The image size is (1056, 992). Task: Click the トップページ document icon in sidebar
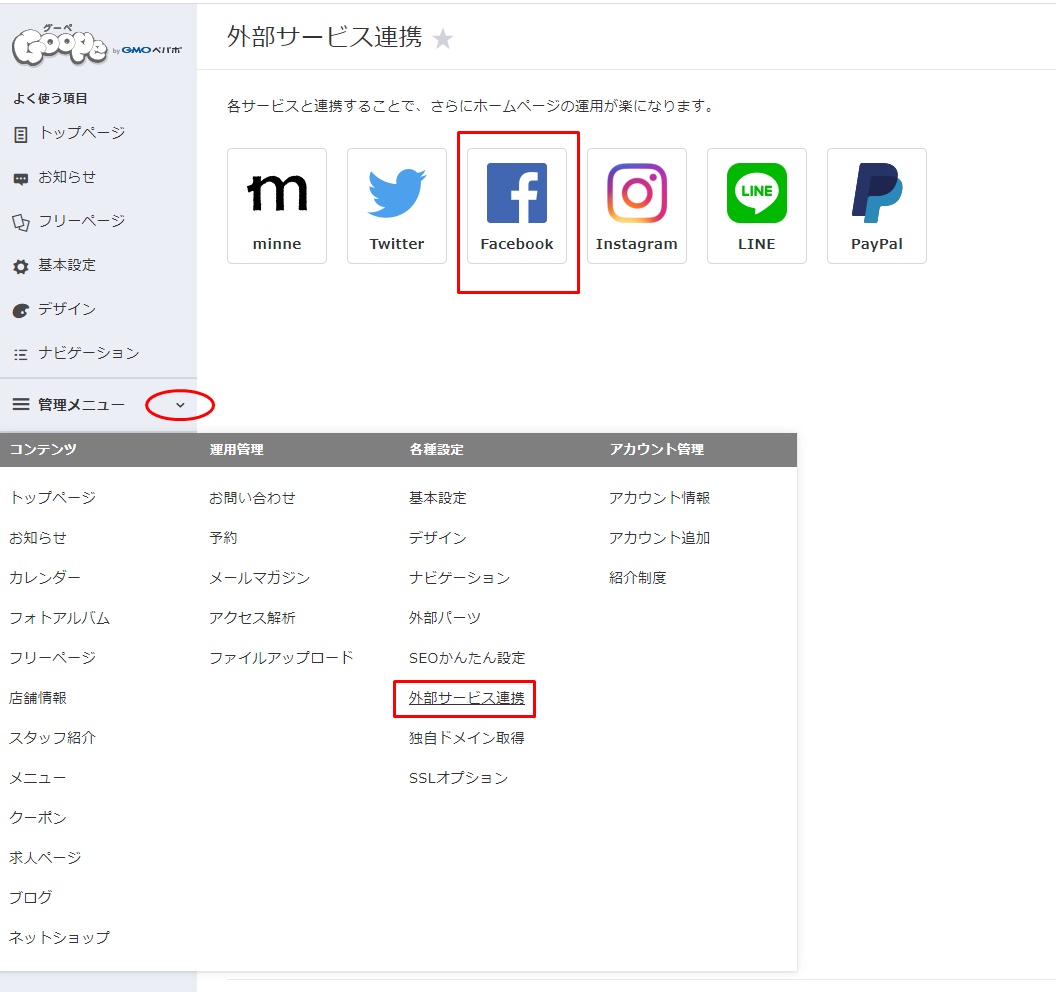[x=21, y=135]
